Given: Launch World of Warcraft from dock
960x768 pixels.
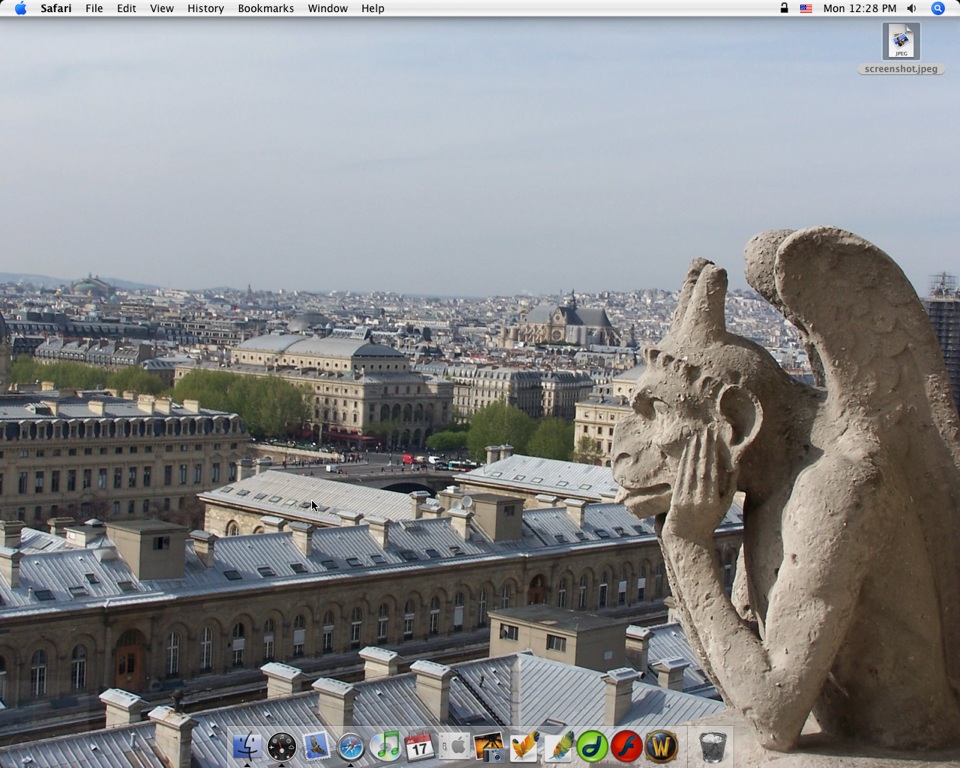Looking at the screenshot, I should pos(661,746).
